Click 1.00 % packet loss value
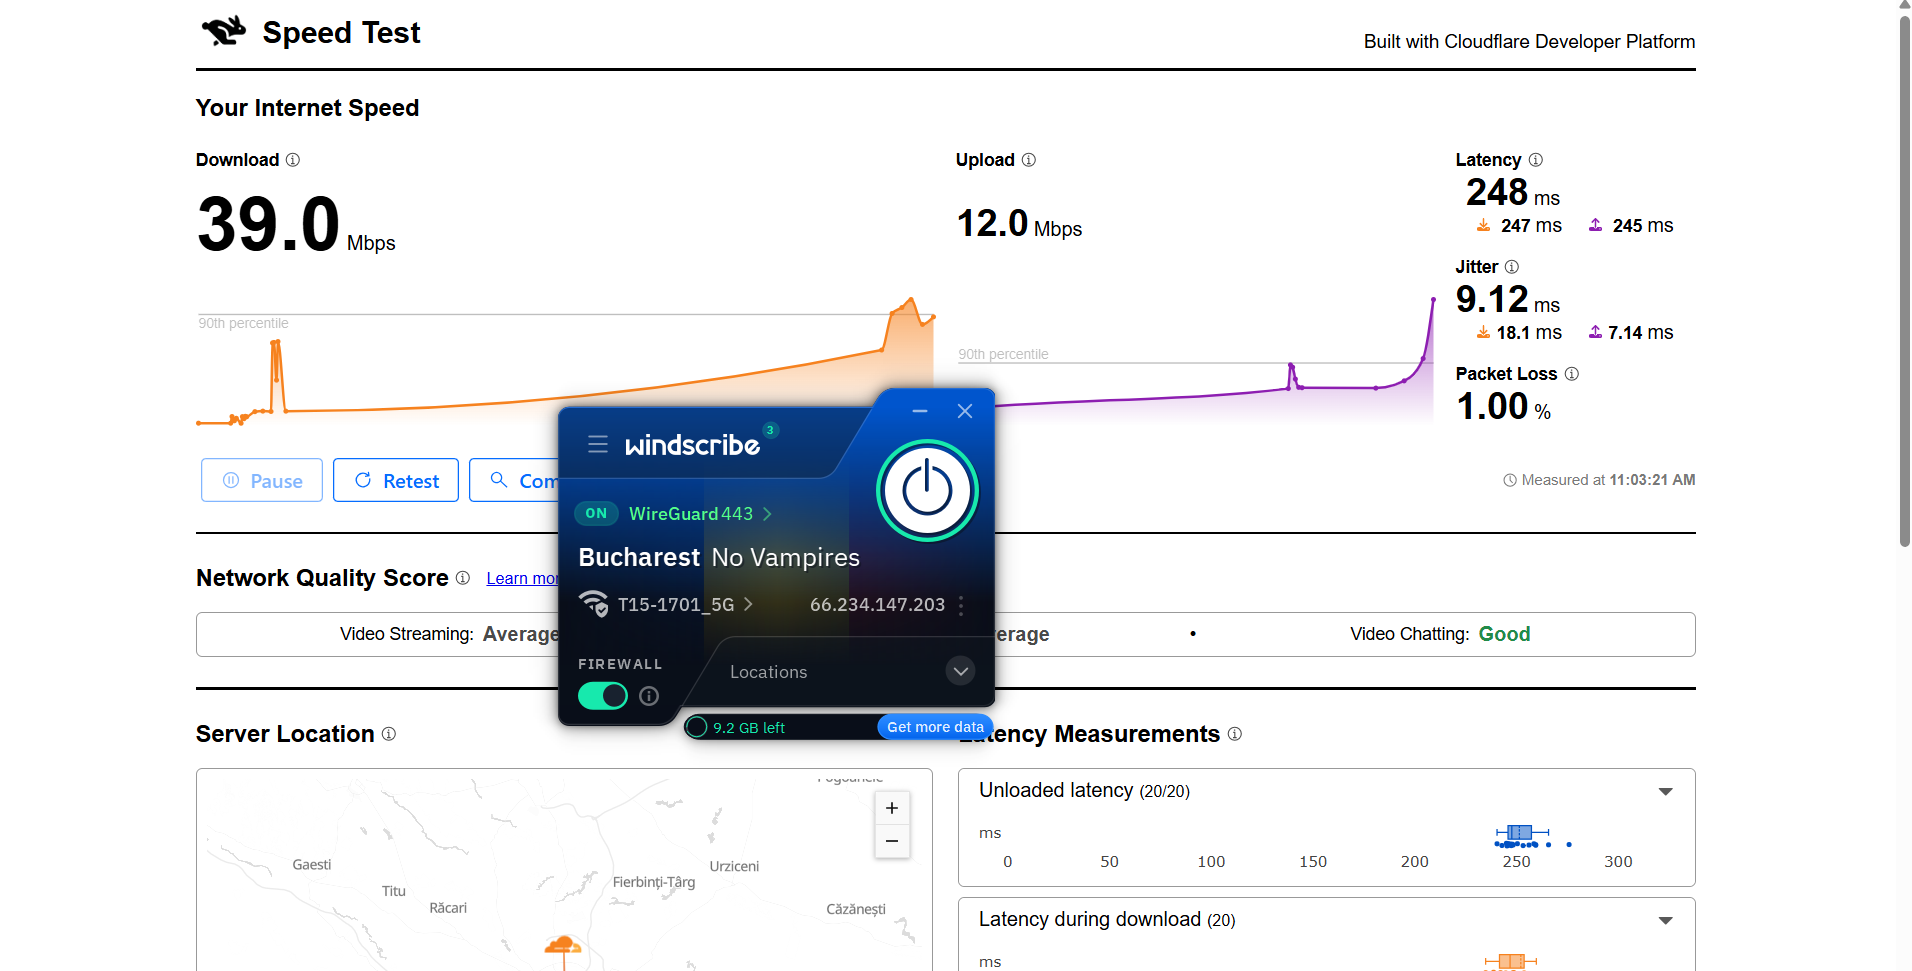Viewport: 1912px width, 971px height. [1503, 407]
